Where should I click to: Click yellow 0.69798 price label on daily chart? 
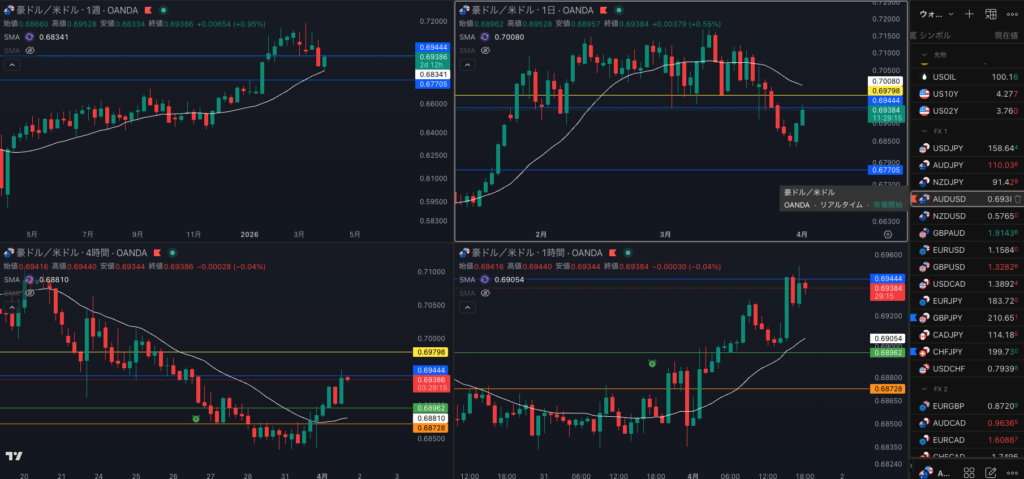[x=886, y=90]
